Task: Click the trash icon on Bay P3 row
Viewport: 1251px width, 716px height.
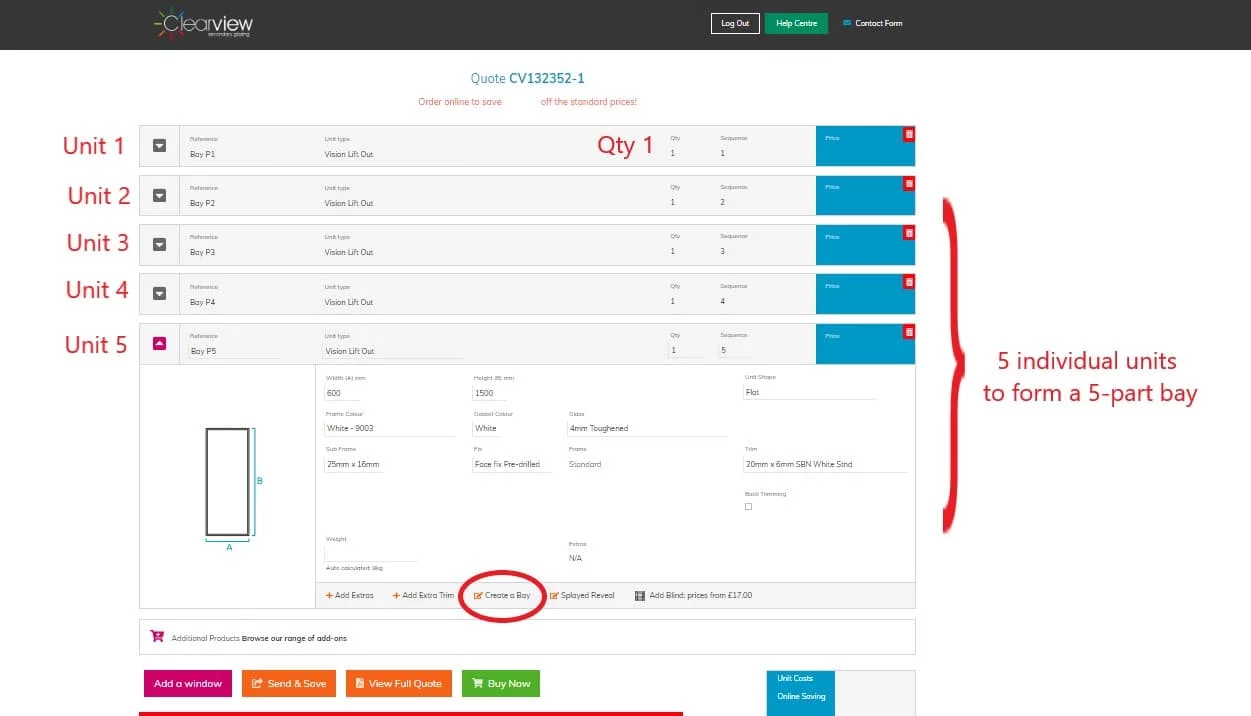Action: (x=908, y=233)
